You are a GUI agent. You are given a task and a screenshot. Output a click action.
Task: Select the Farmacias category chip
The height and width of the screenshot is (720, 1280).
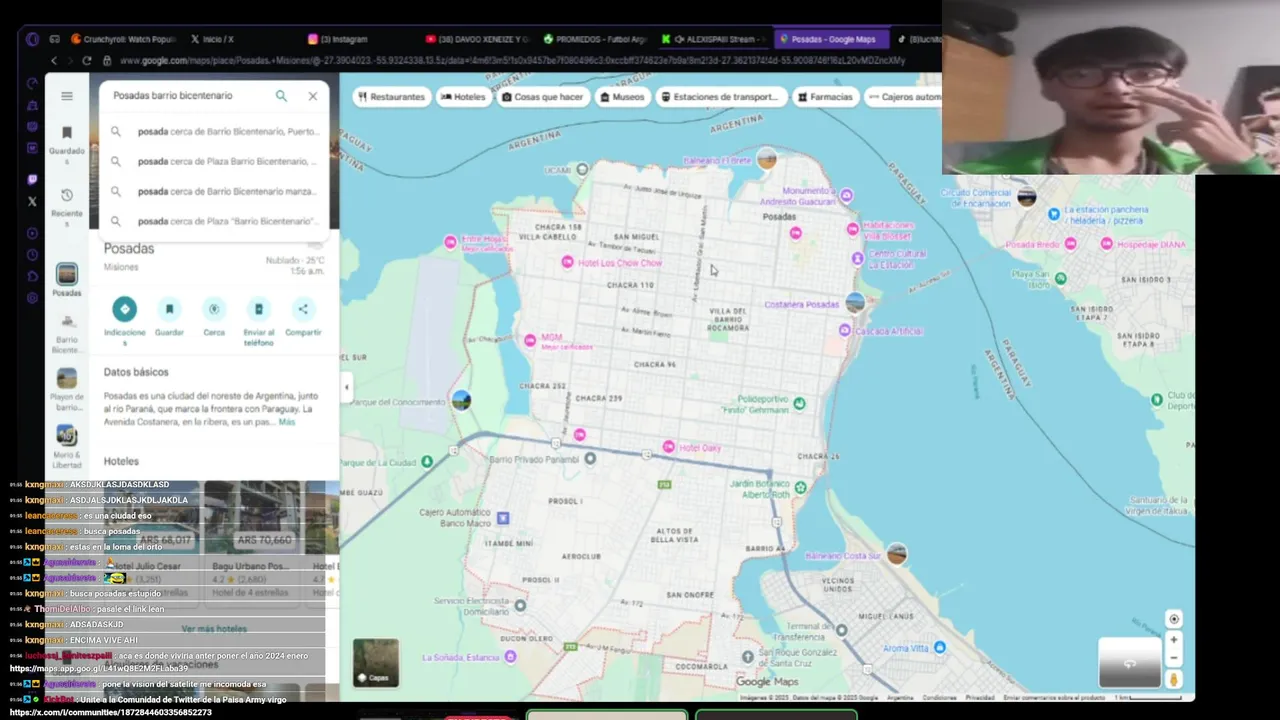tap(824, 97)
